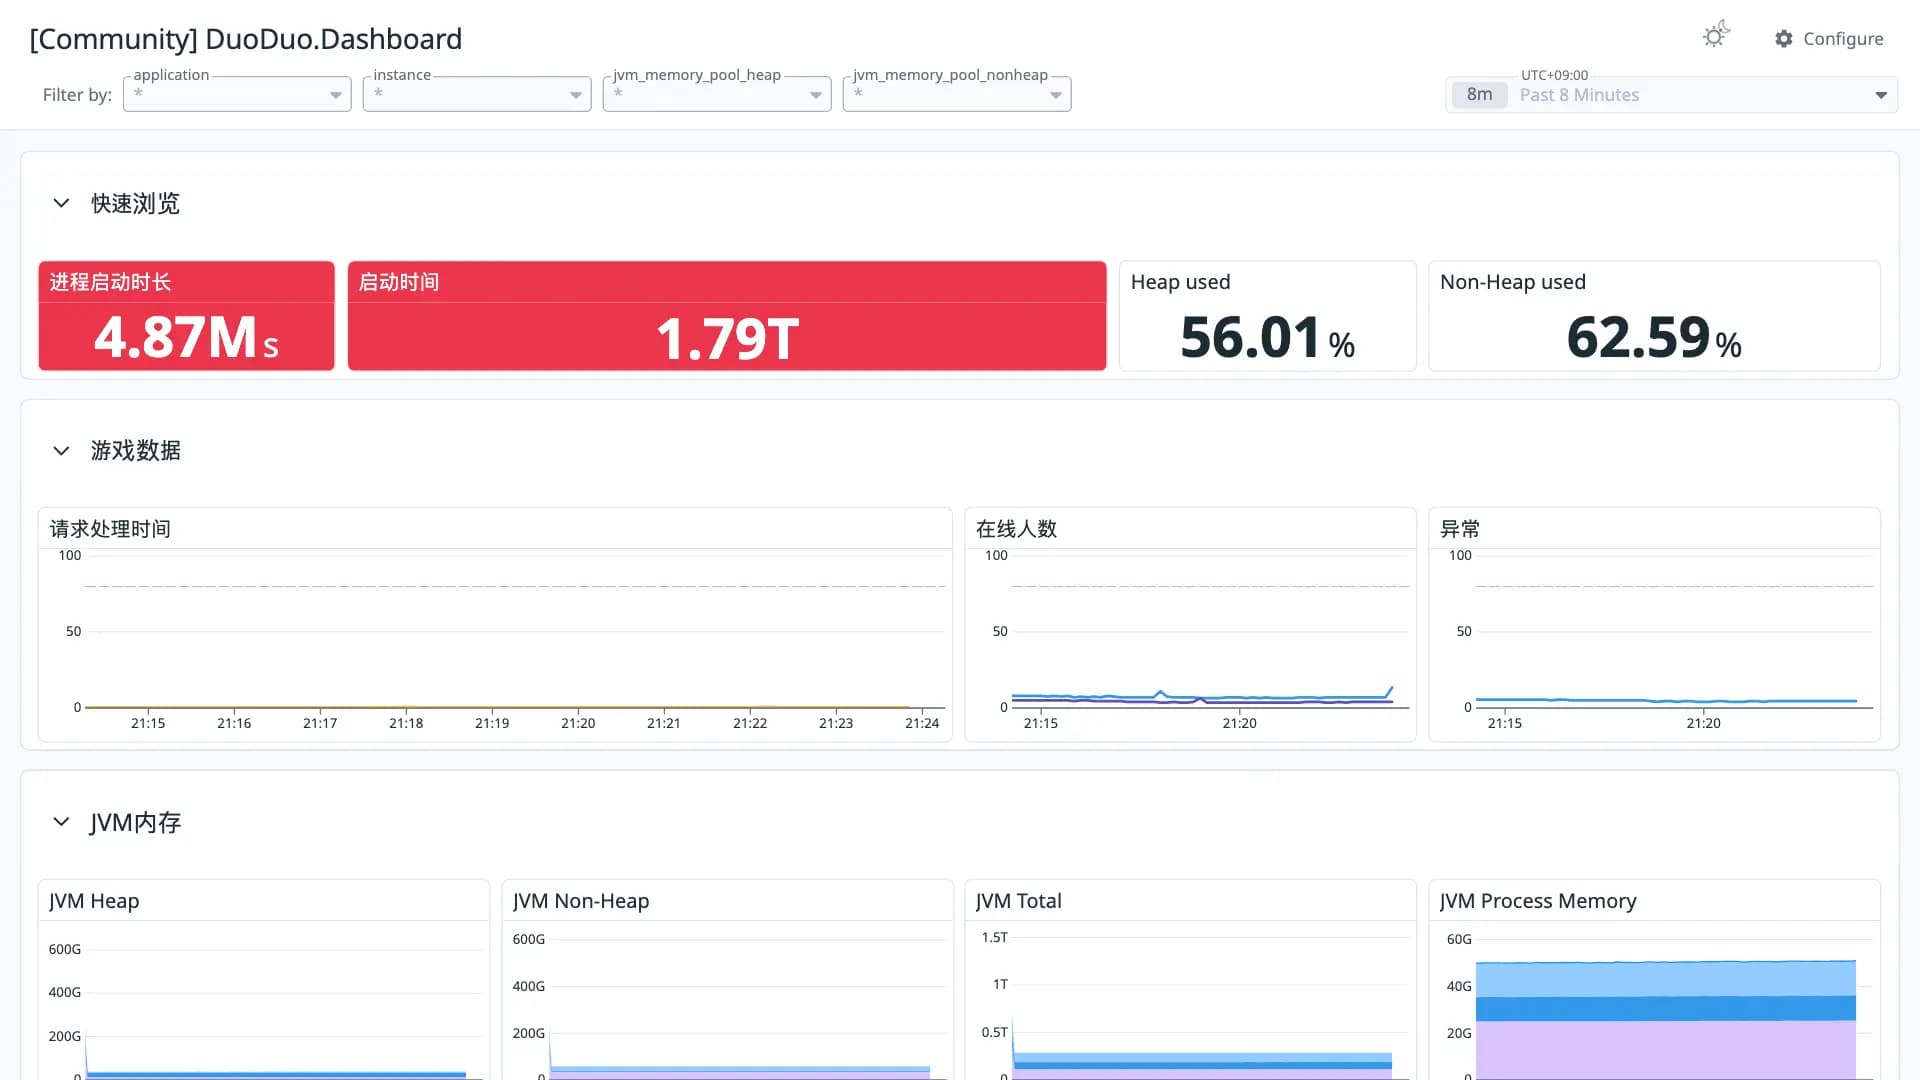Click the JVM Total panel title
Viewport: 1920px width, 1080px height.
1019,901
